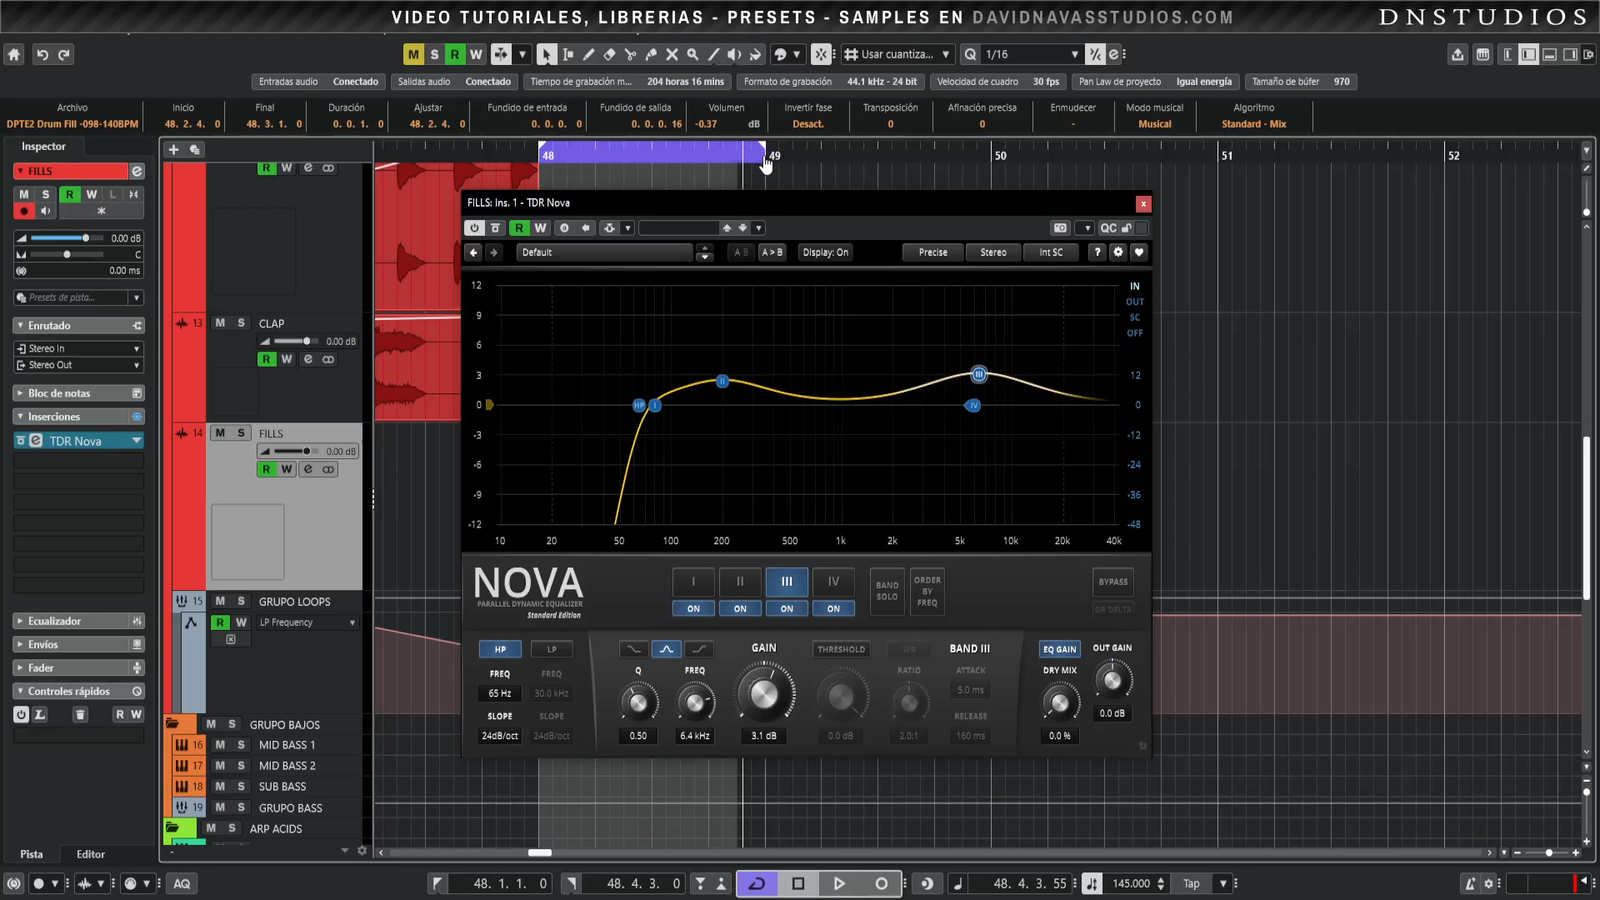Toggle the Cycle loop button
The image size is (1600, 900).
(757, 883)
